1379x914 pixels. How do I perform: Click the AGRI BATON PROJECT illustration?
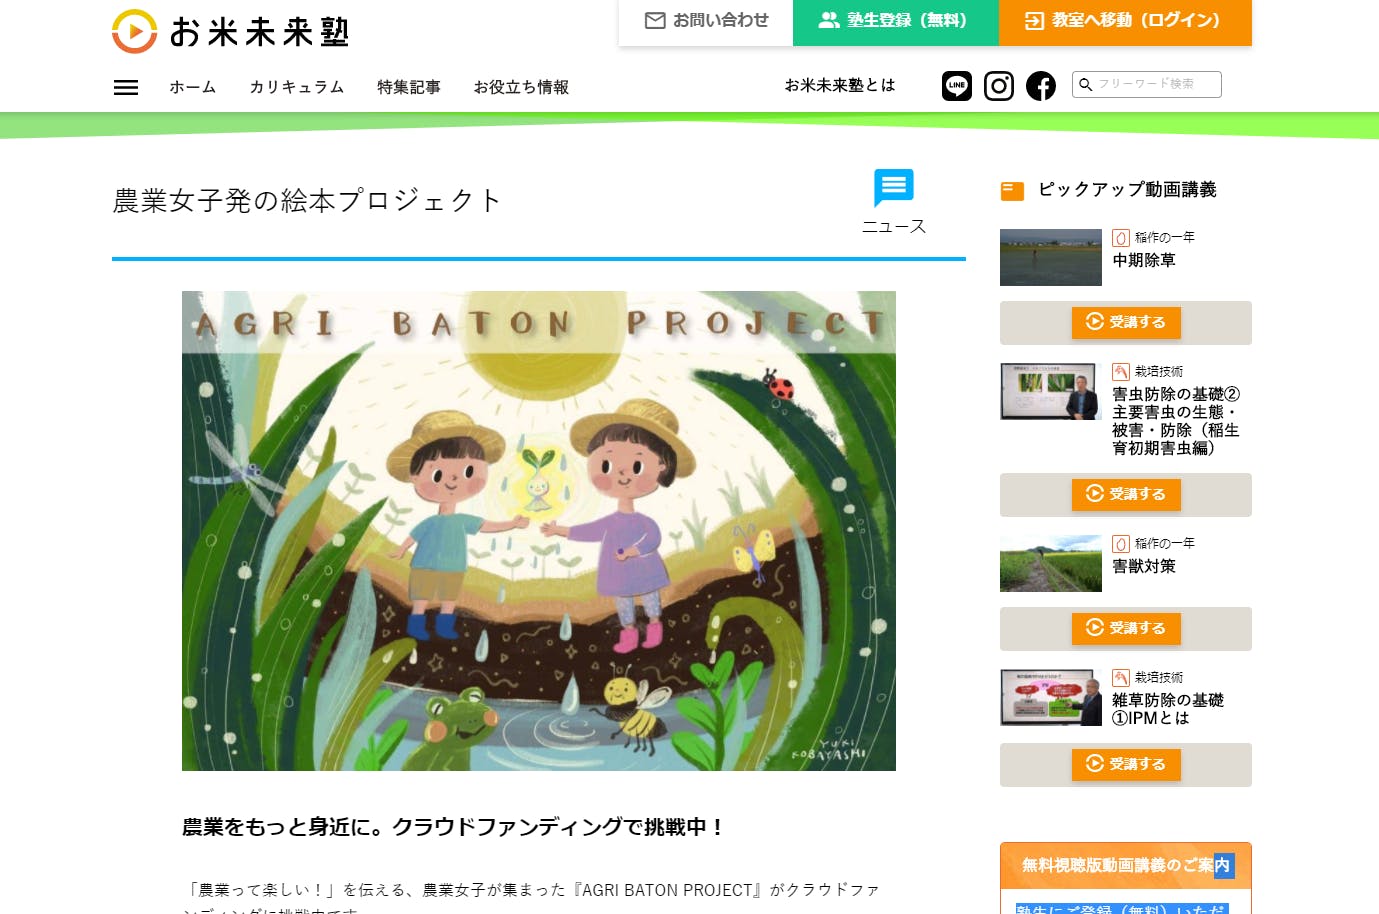click(x=539, y=531)
